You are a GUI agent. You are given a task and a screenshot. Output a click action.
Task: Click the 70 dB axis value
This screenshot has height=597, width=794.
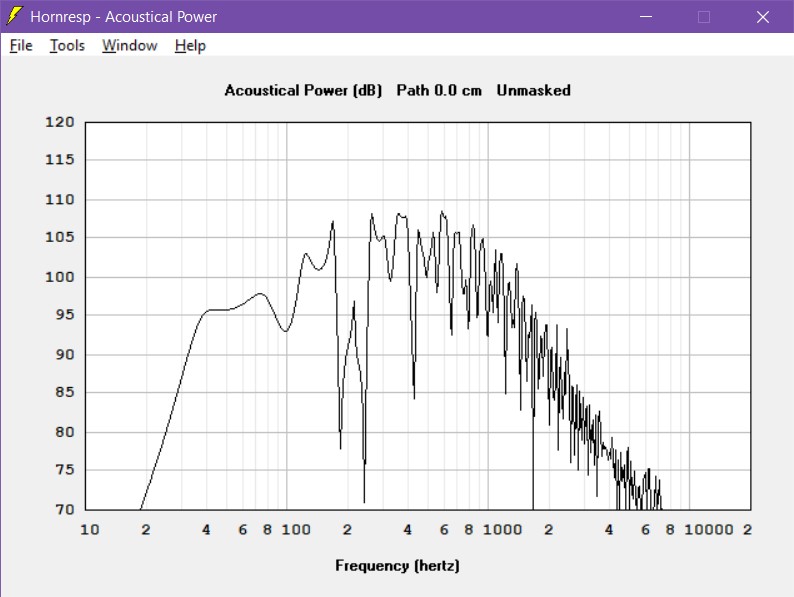coord(65,509)
